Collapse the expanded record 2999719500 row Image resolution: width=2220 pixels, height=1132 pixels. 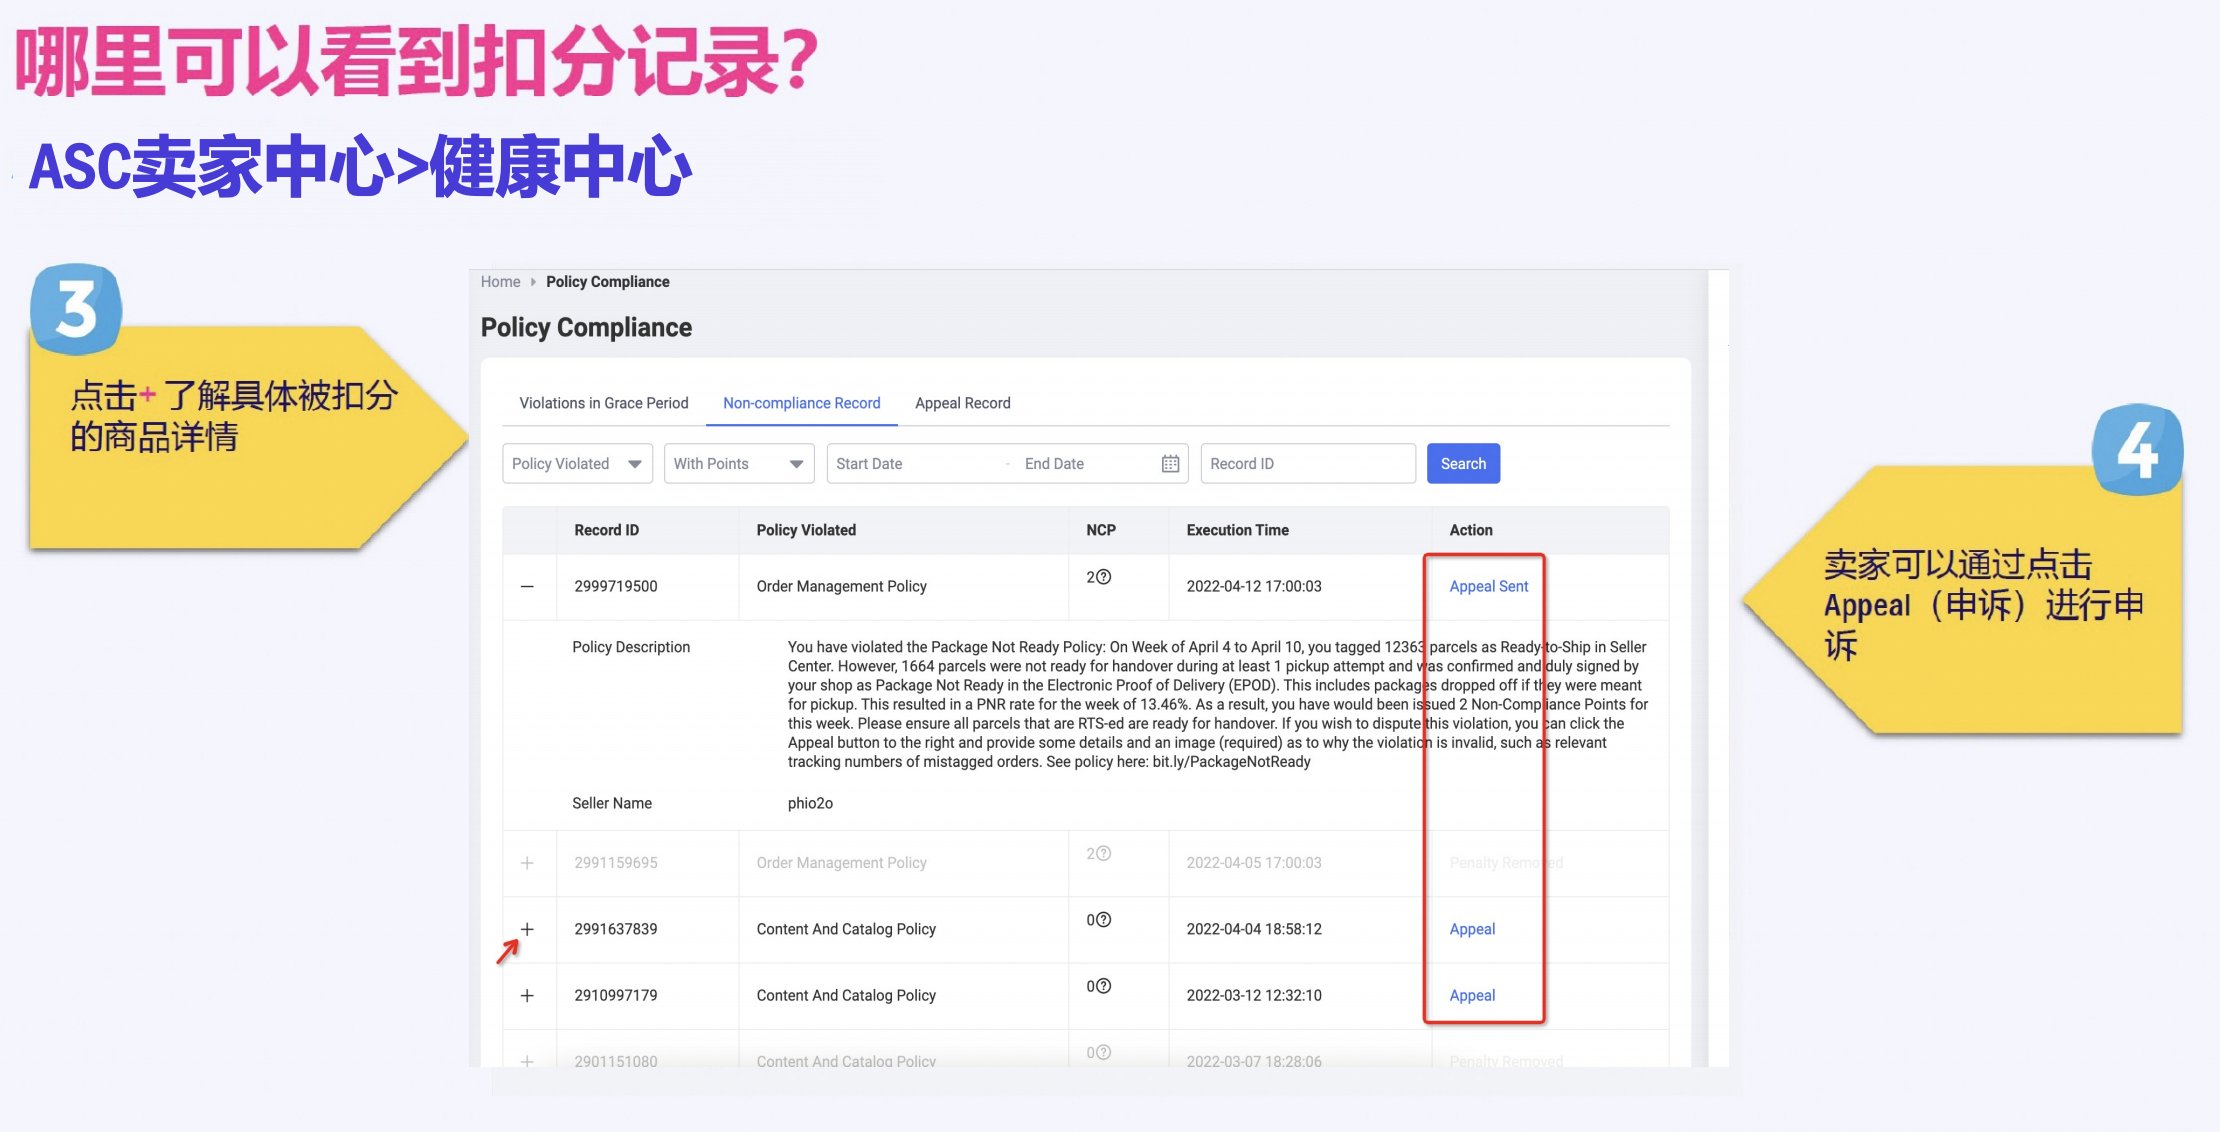pyautogui.click(x=527, y=586)
